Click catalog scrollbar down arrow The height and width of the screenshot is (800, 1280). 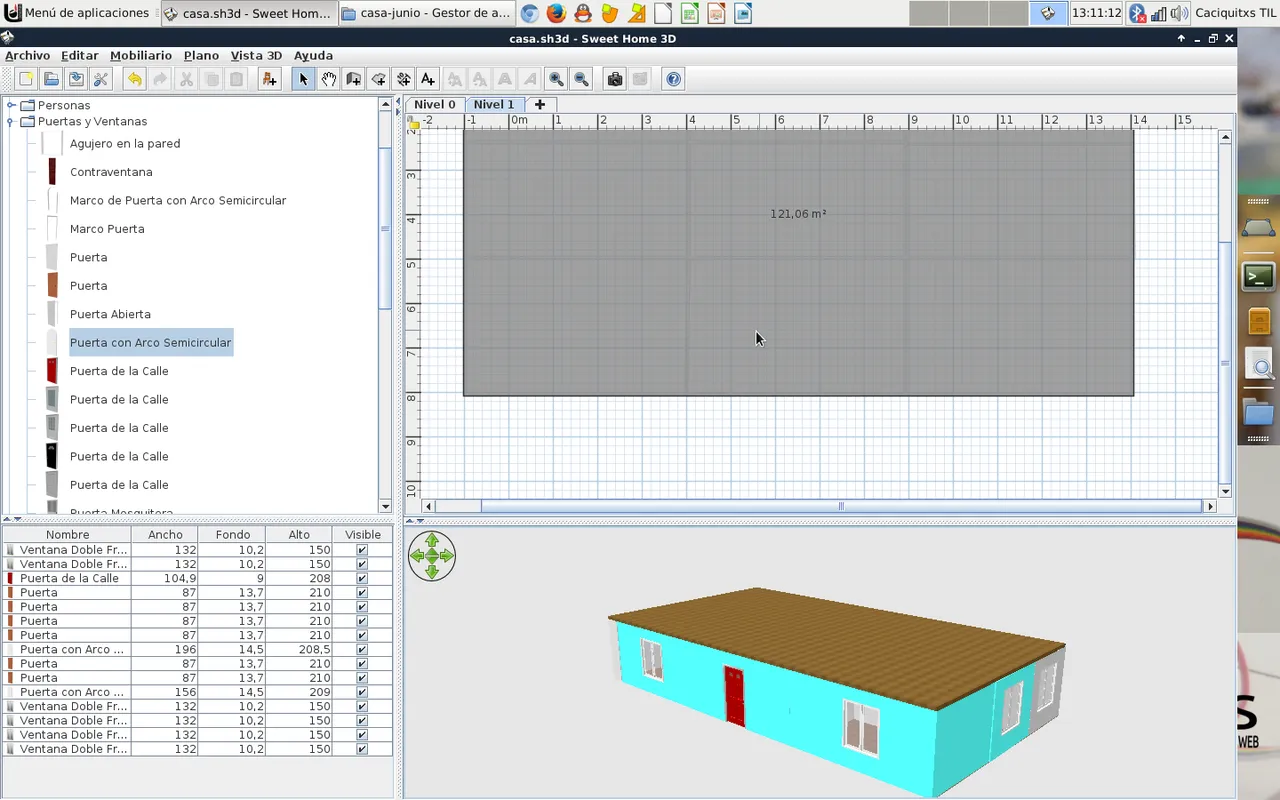[x=385, y=507]
